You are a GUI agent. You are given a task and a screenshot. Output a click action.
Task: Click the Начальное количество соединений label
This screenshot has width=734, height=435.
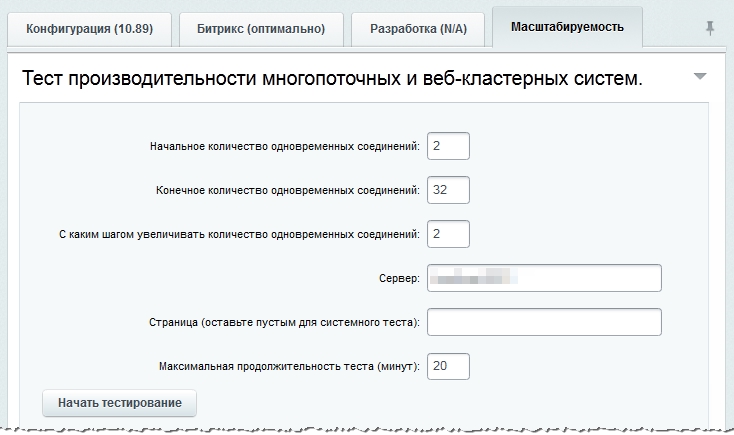click(x=285, y=147)
